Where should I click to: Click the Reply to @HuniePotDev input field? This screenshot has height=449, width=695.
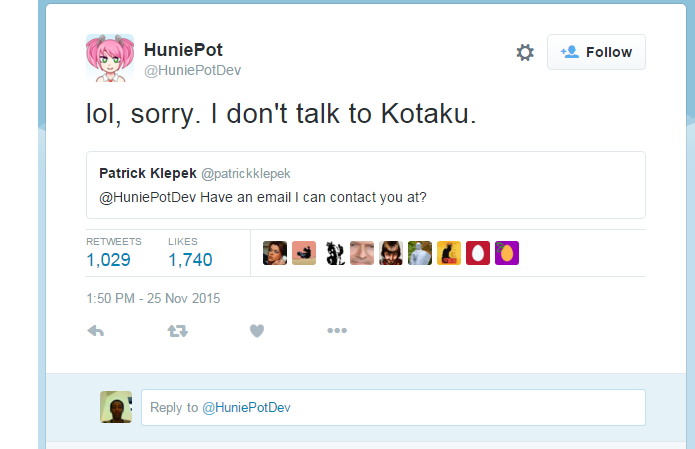click(393, 407)
